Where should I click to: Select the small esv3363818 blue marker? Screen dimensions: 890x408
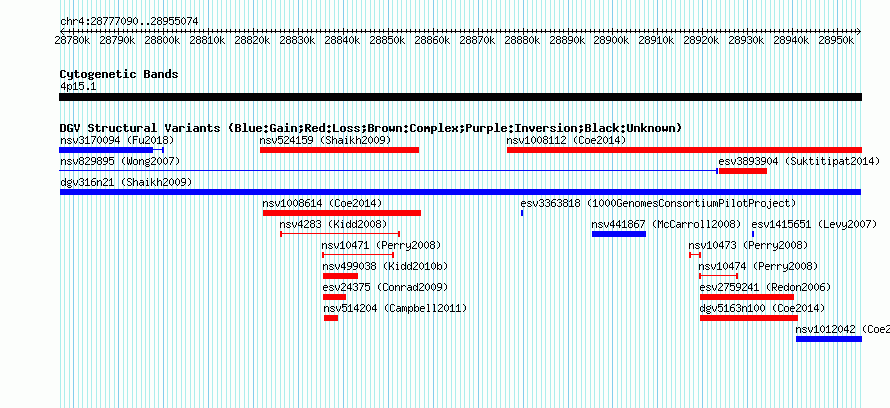522,213
